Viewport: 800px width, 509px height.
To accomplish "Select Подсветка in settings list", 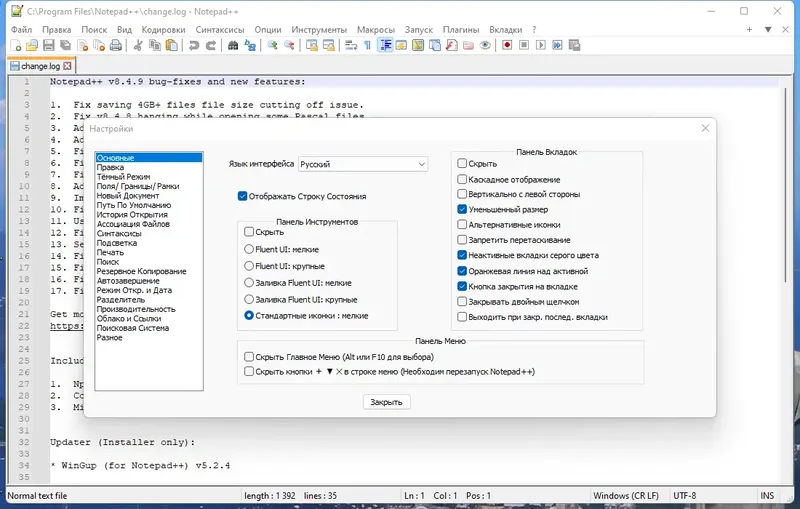I will (x=117, y=243).
